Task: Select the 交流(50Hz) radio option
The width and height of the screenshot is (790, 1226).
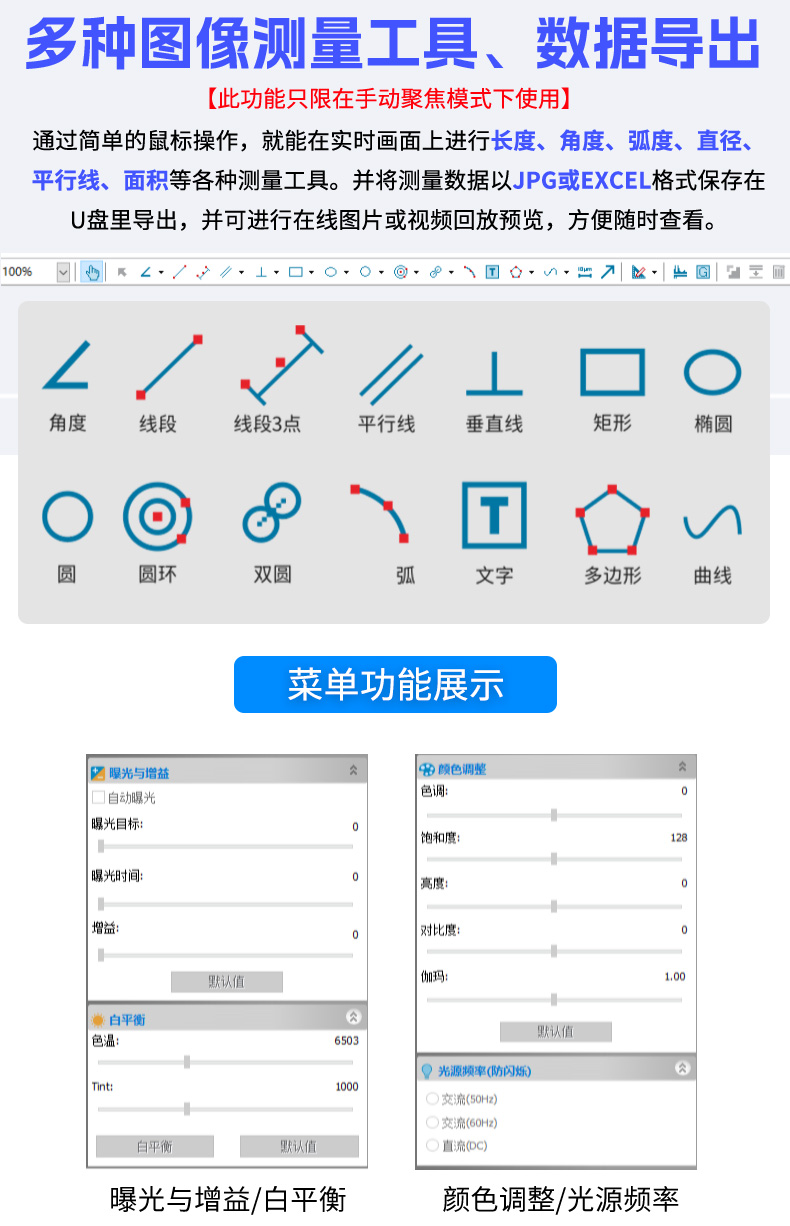Action: click(x=432, y=1099)
